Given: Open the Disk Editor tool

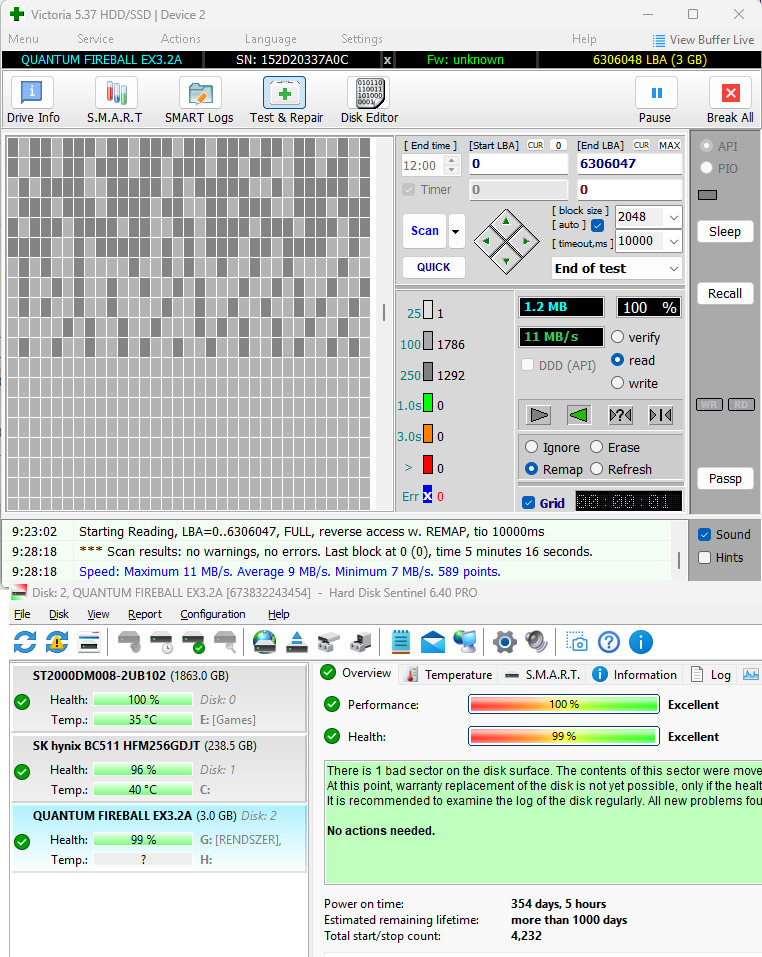Looking at the screenshot, I should click(x=369, y=101).
